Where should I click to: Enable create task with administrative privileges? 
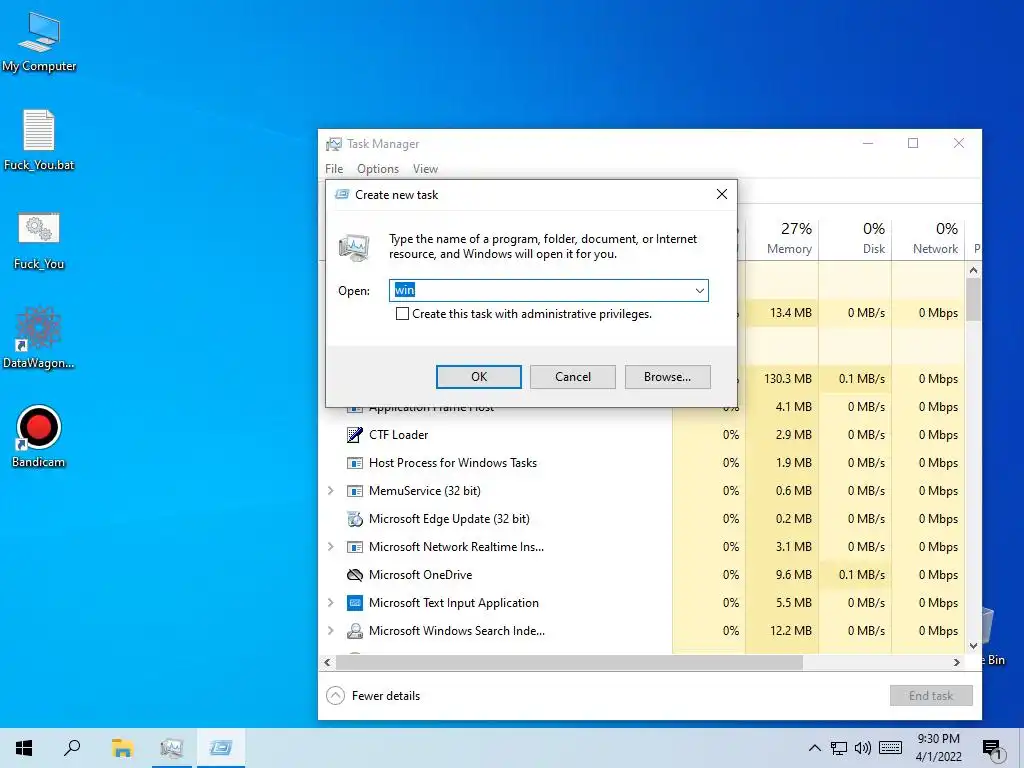(402, 313)
